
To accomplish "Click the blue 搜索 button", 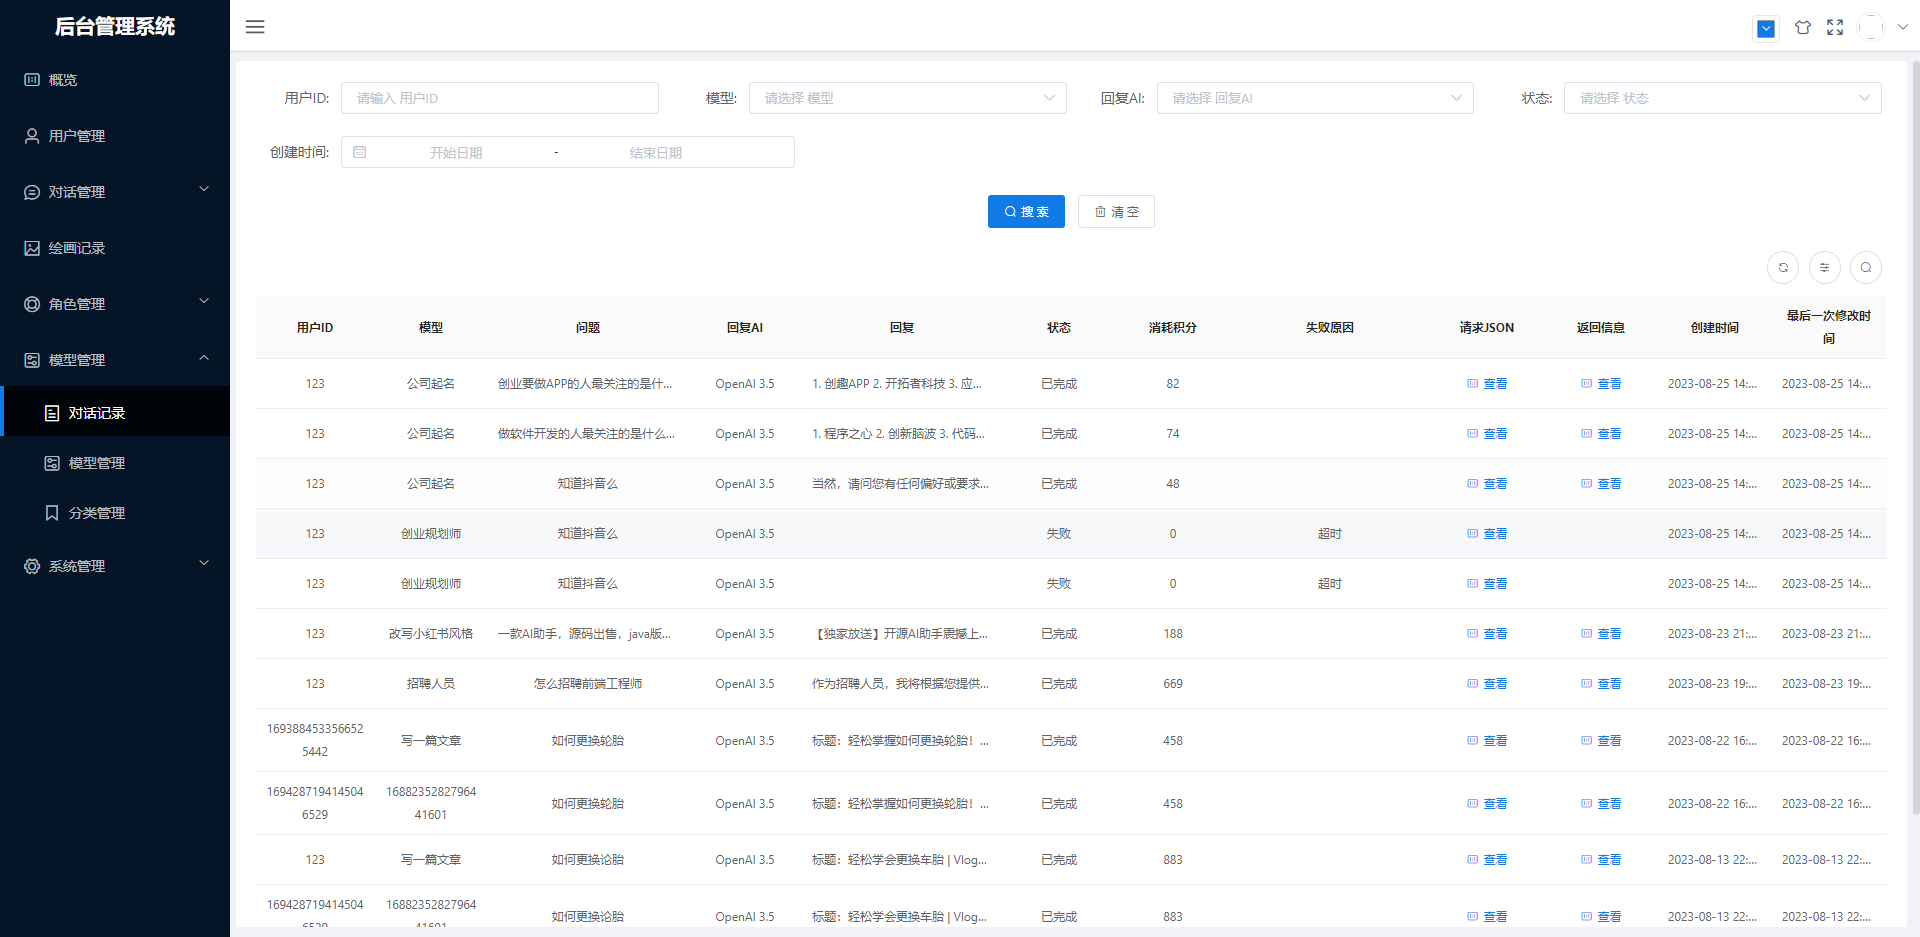I will point(1026,212).
